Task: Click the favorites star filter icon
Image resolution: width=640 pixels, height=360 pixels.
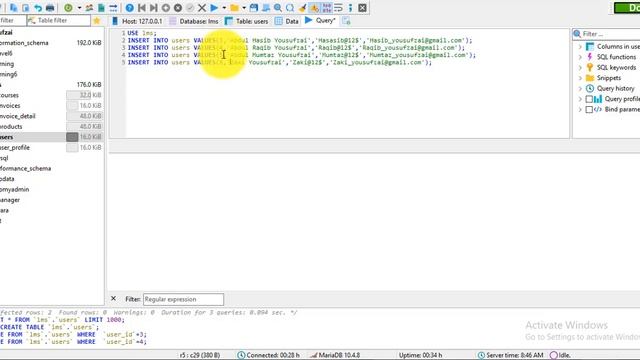Action: pos(97,20)
